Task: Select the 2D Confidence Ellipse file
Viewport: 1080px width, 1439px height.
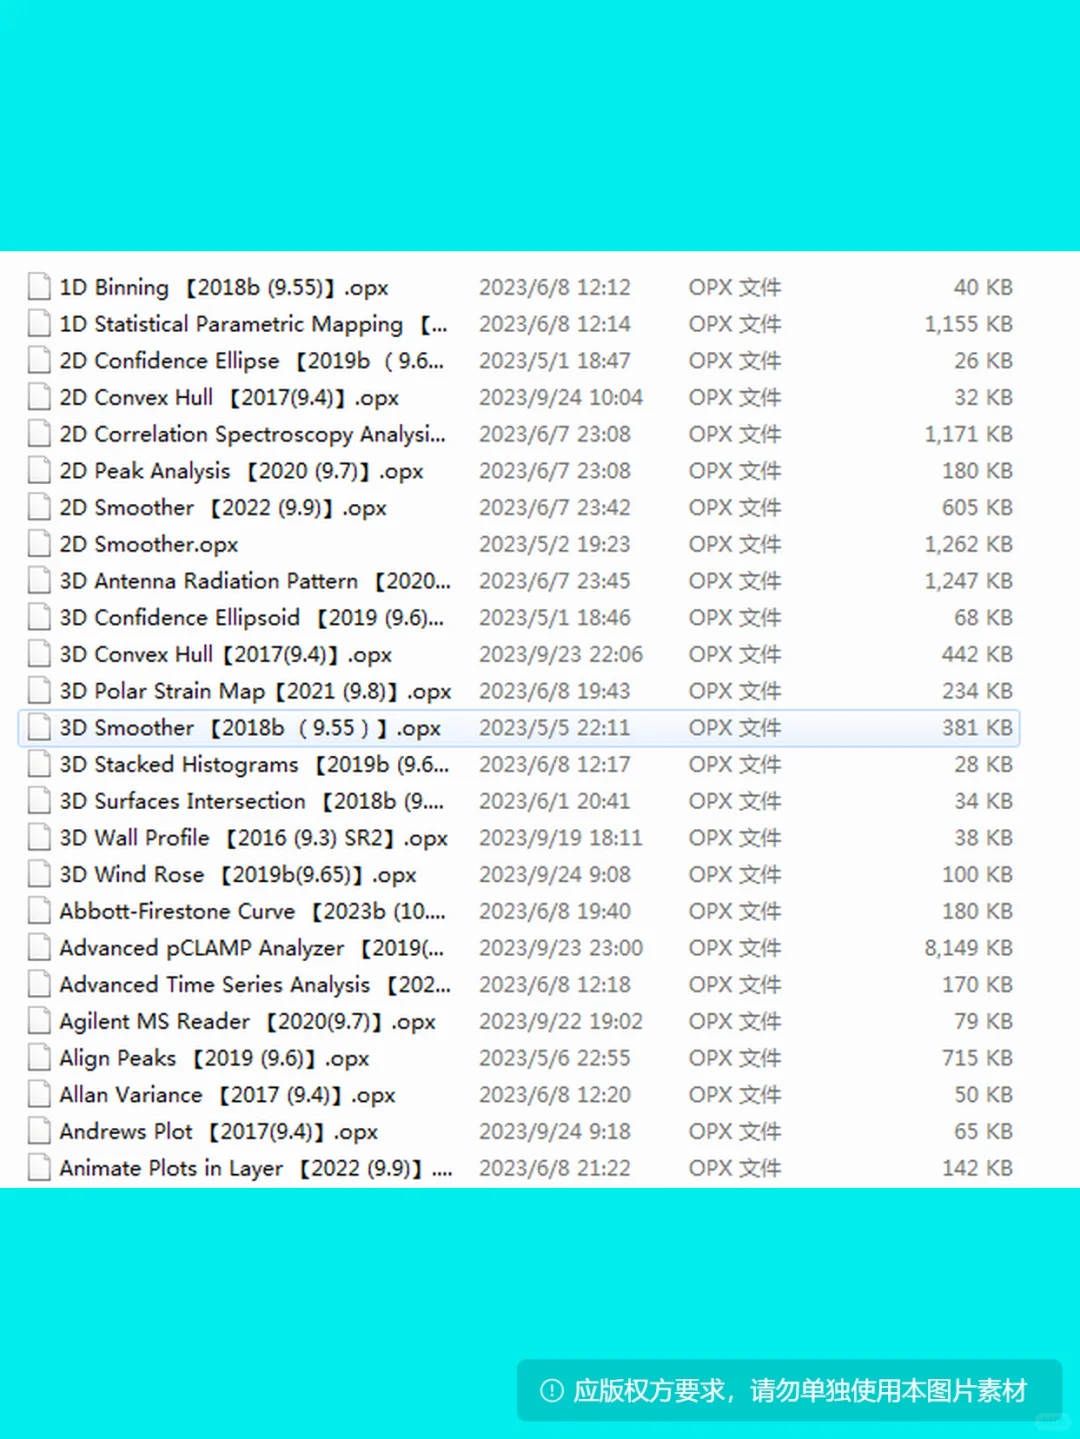Action: (x=251, y=361)
